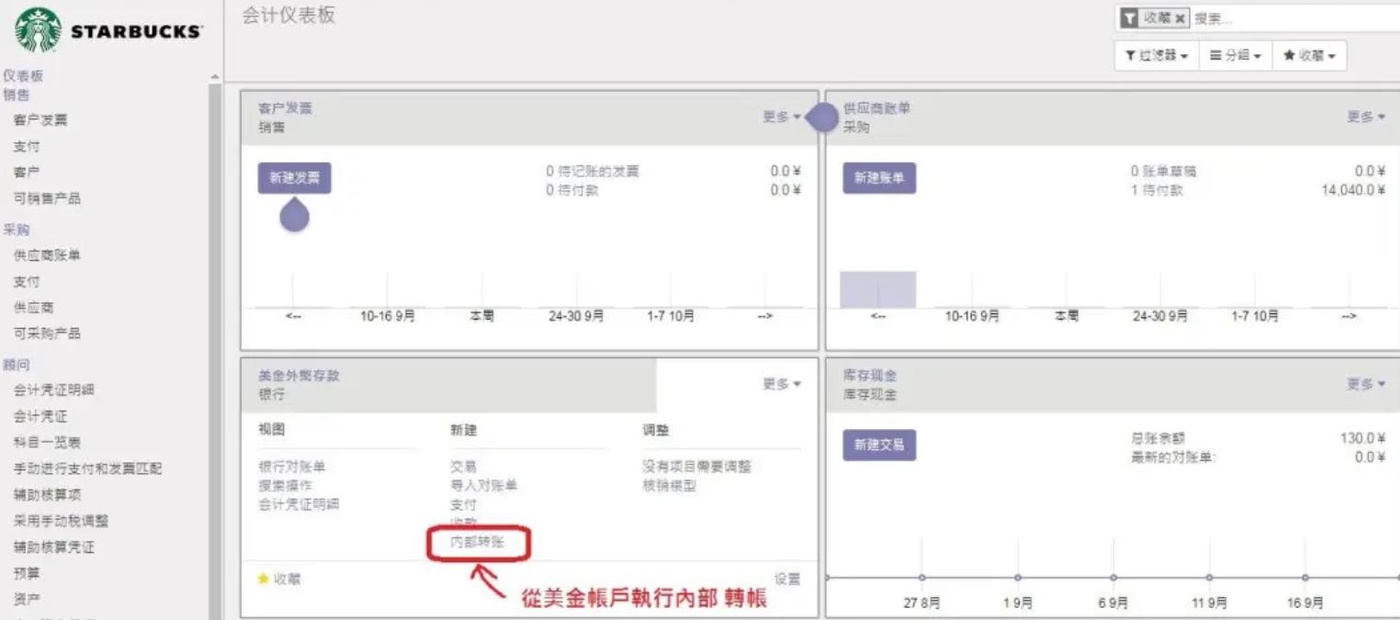Select 支付 under 新建 in the bank card
Screen dimensions: 1400x620
click(463, 504)
